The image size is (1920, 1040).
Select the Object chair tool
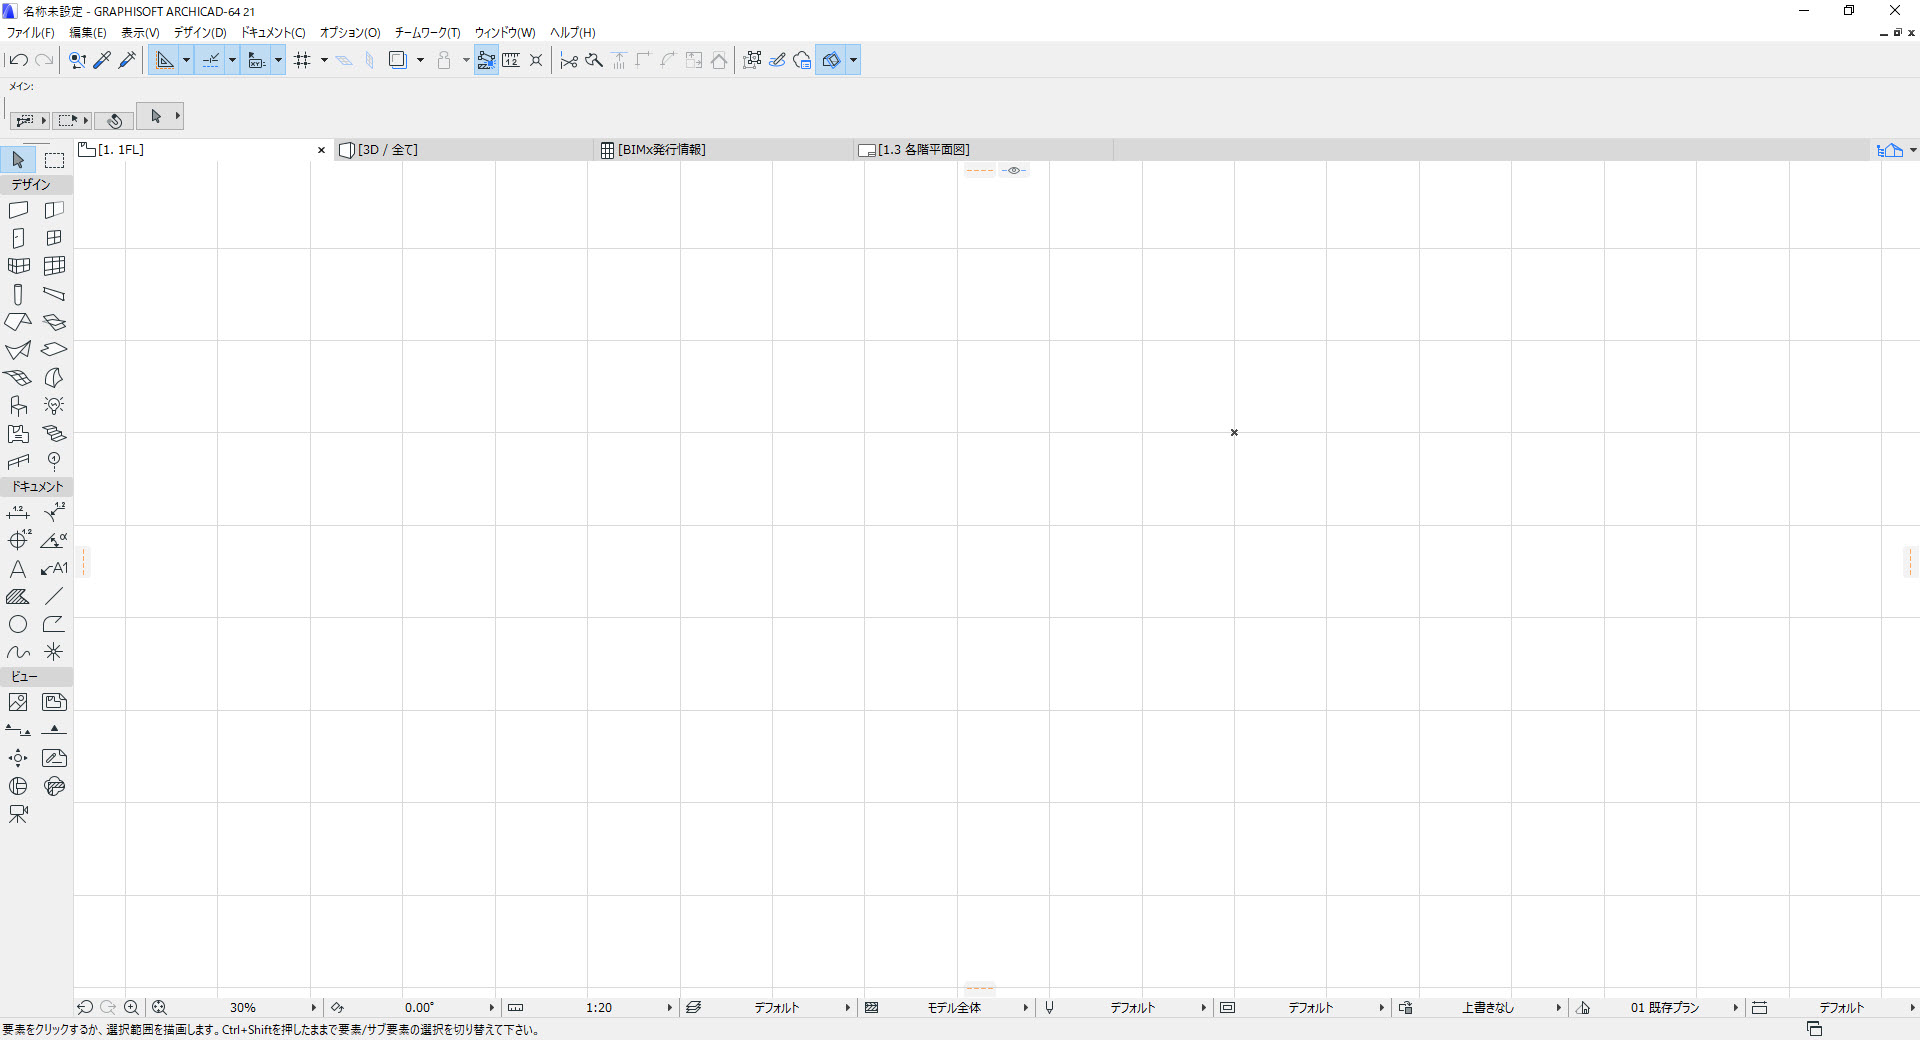[x=18, y=406]
